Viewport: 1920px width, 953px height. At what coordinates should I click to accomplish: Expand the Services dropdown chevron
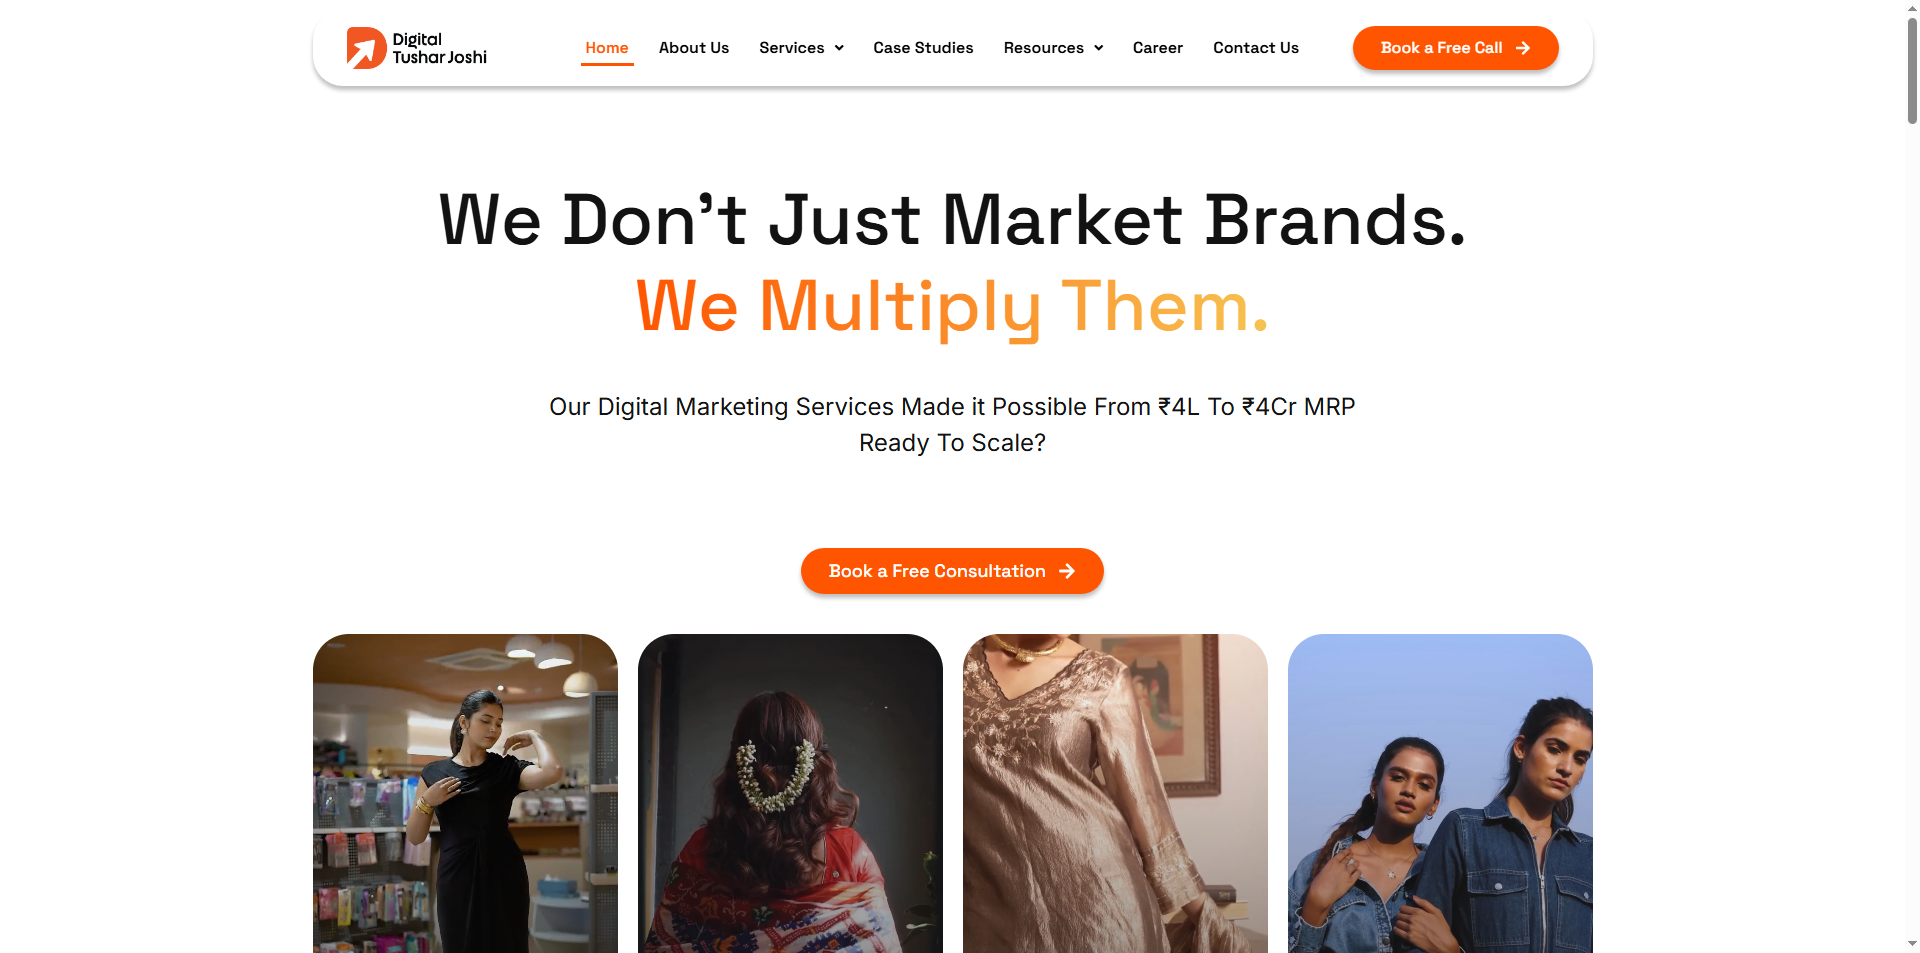839,48
